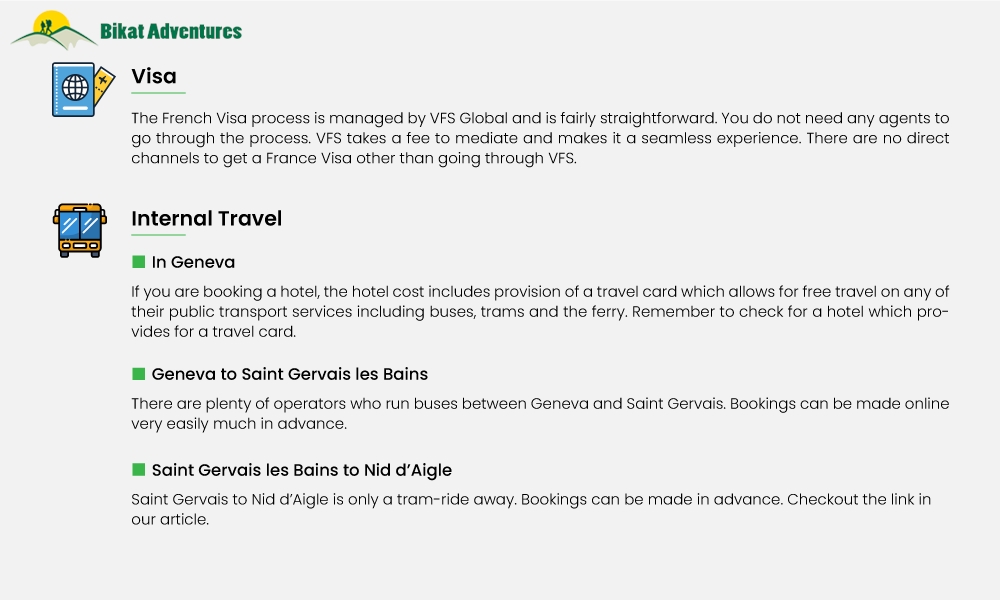Click green square bullet beside In Geneva
This screenshot has height=600, width=1000.
click(138, 262)
